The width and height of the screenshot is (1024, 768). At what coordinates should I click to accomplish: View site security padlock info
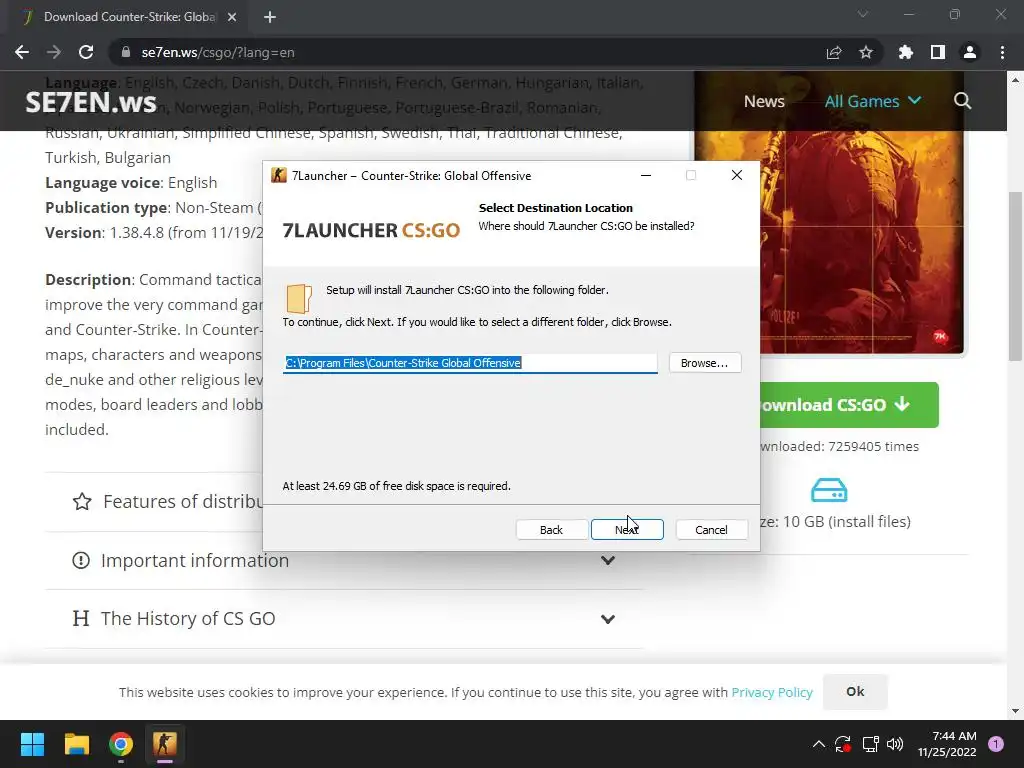pos(125,52)
